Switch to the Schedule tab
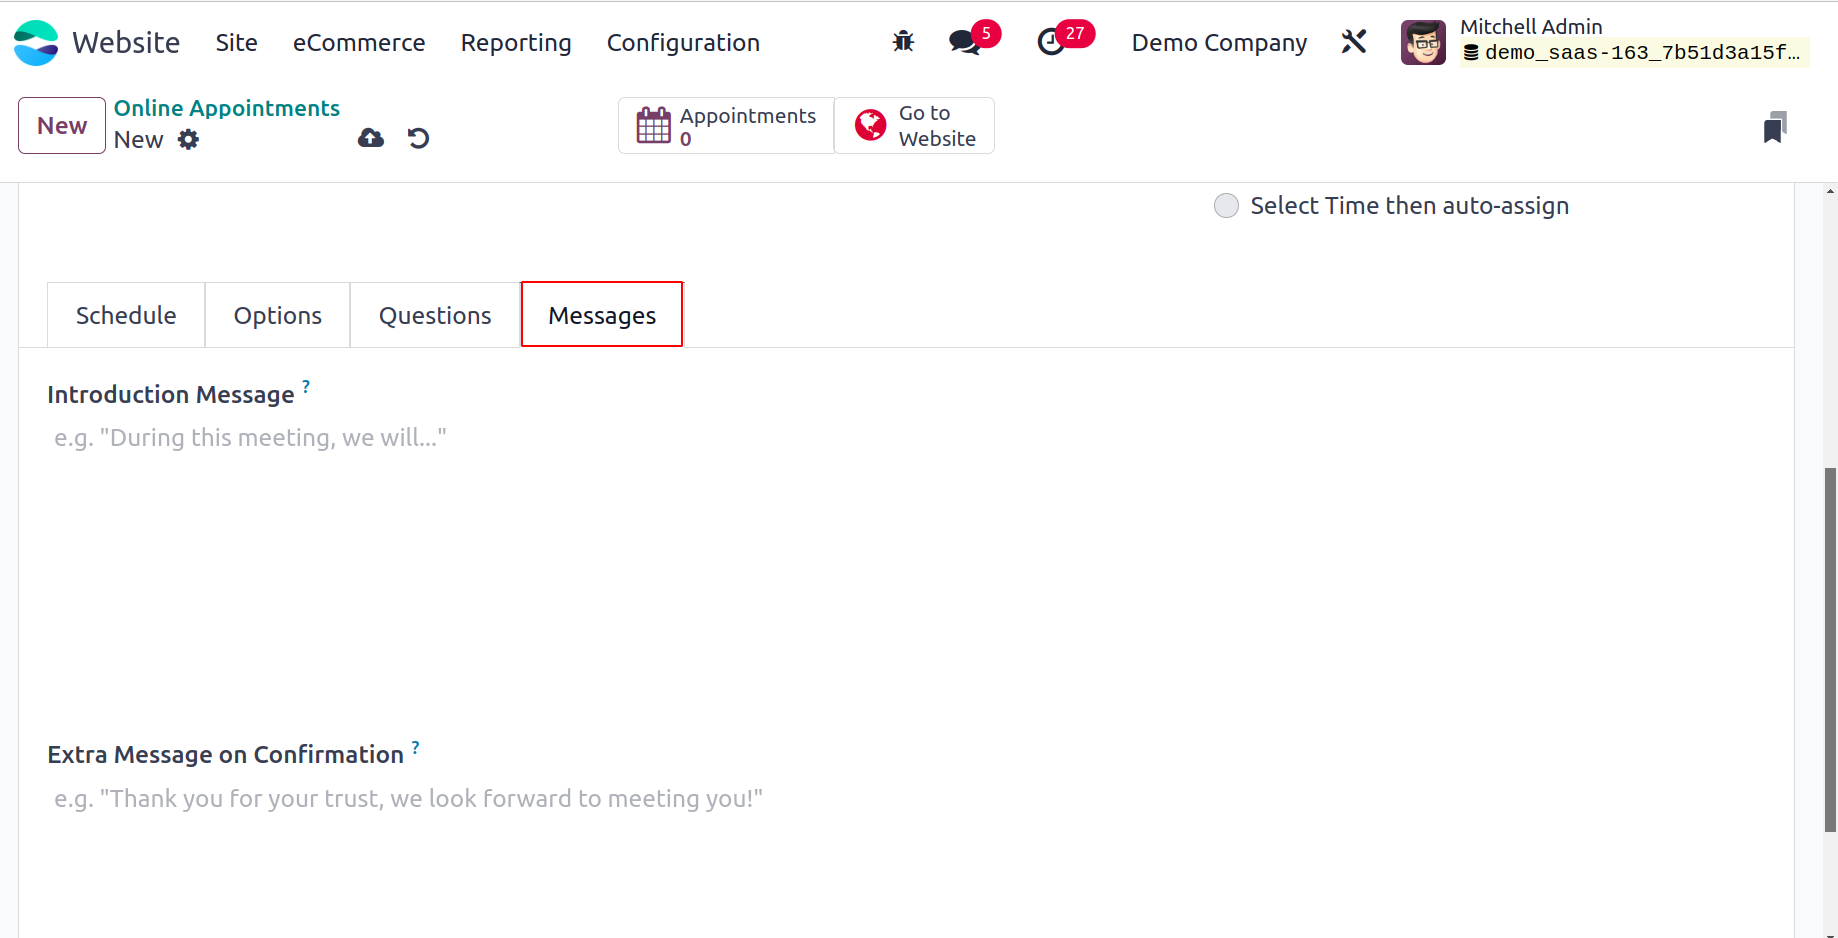Screen dimensions: 1838x938 [126, 315]
